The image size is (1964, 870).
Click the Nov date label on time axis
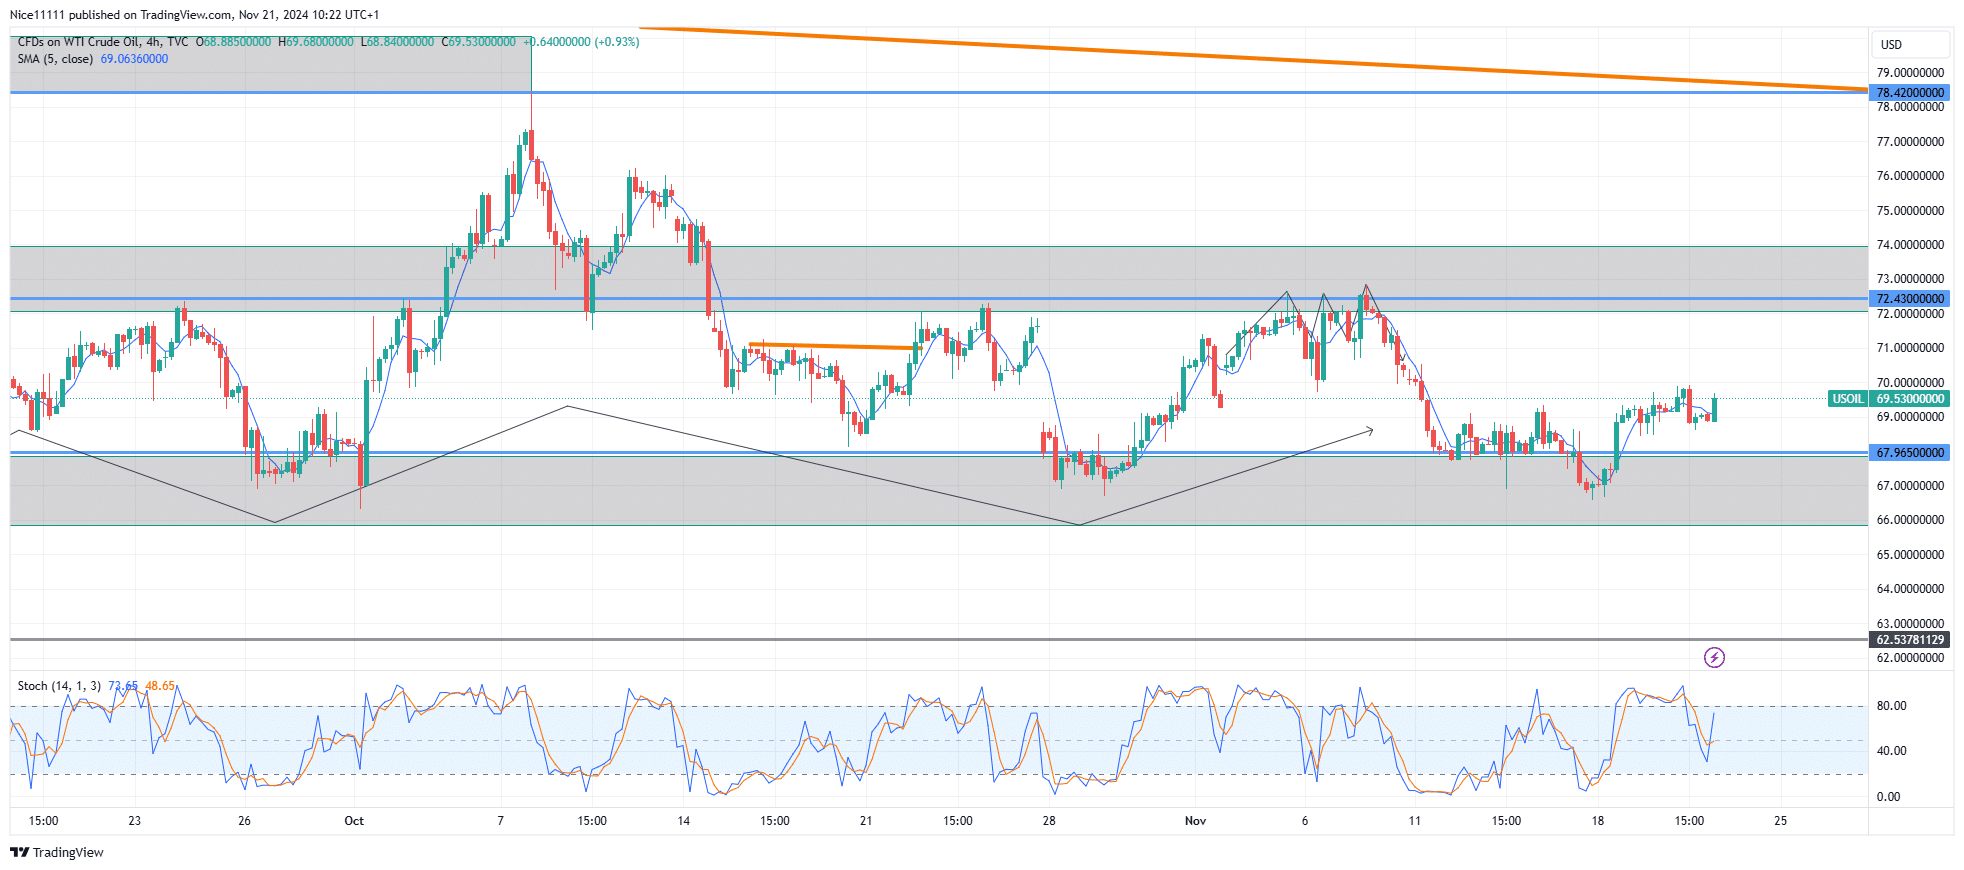coord(1195,821)
